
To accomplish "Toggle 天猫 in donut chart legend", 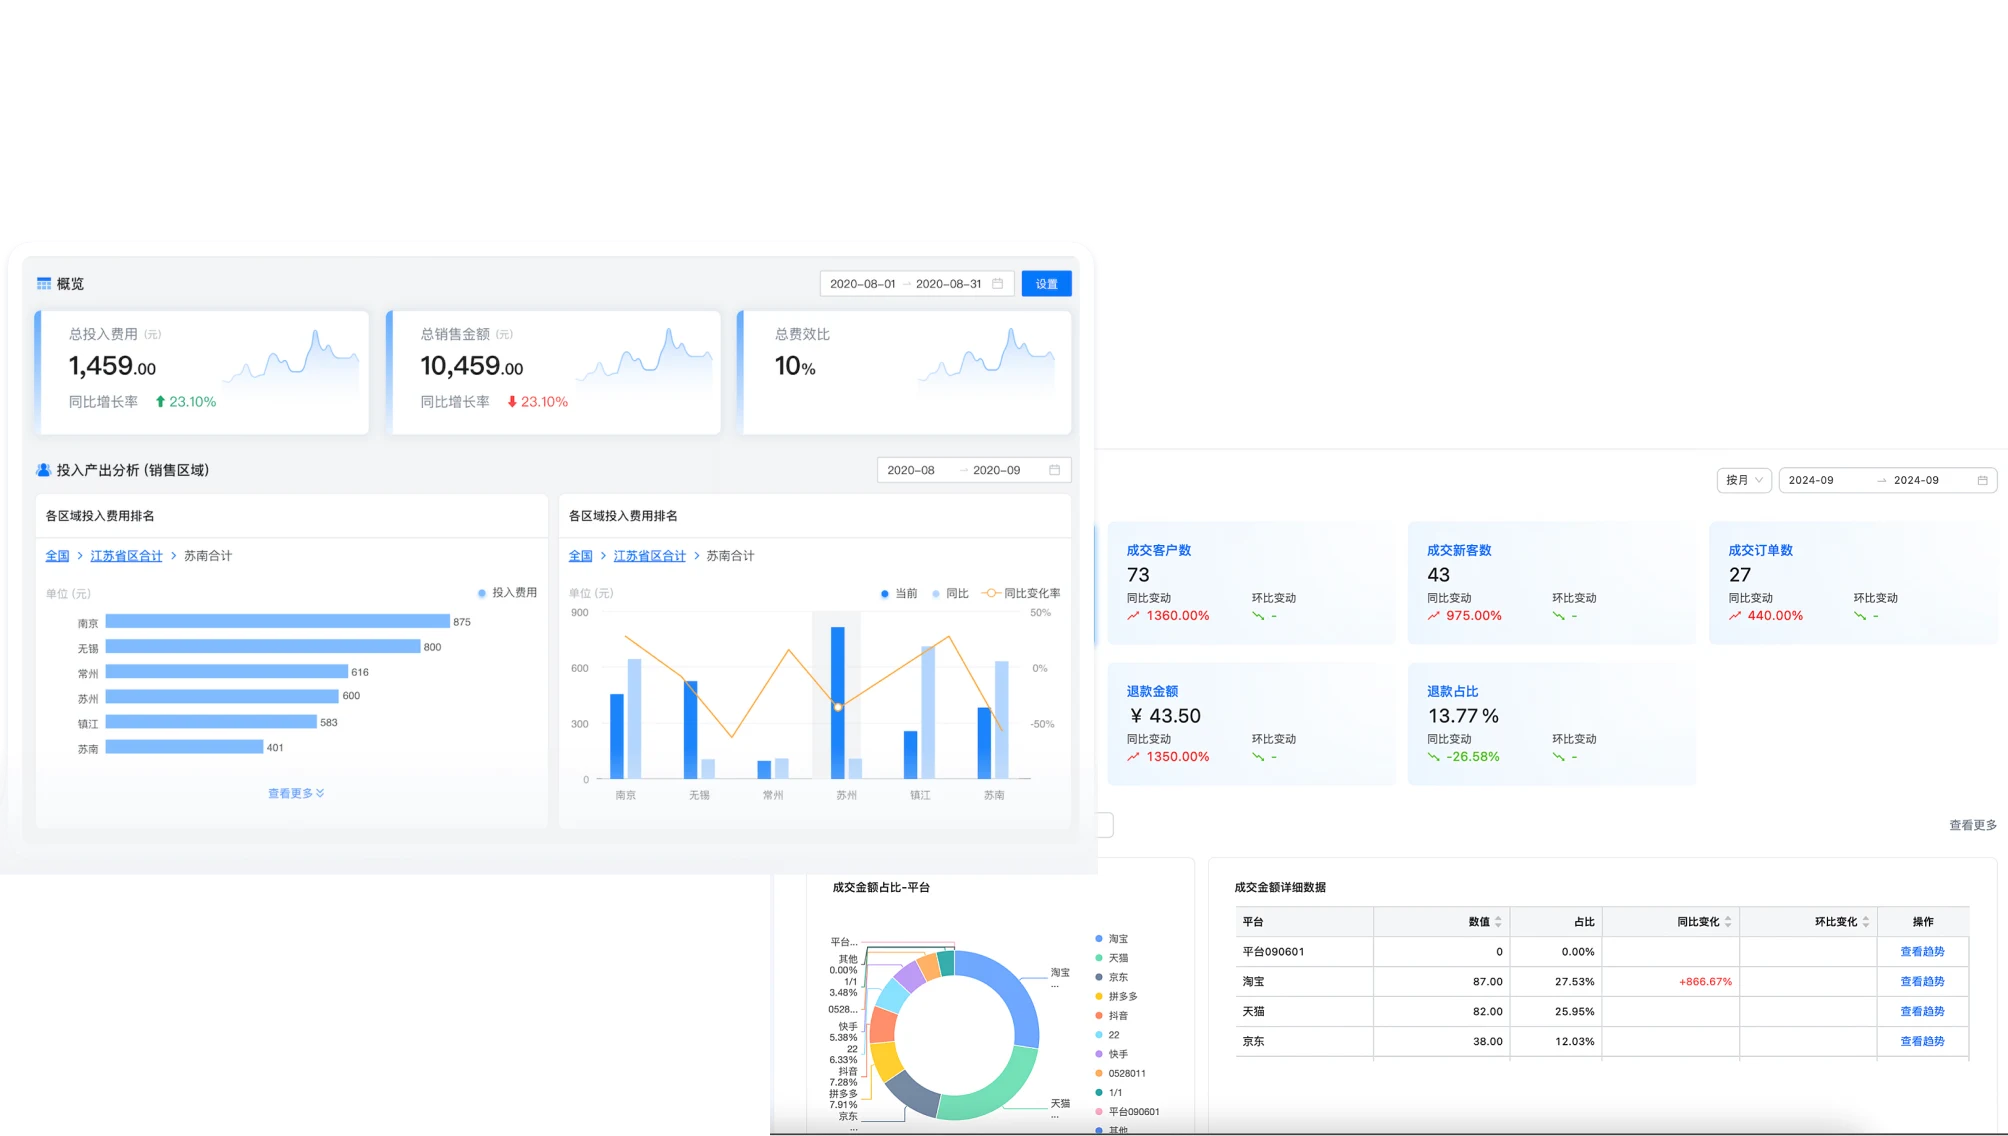I will pyautogui.click(x=1111, y=958).
